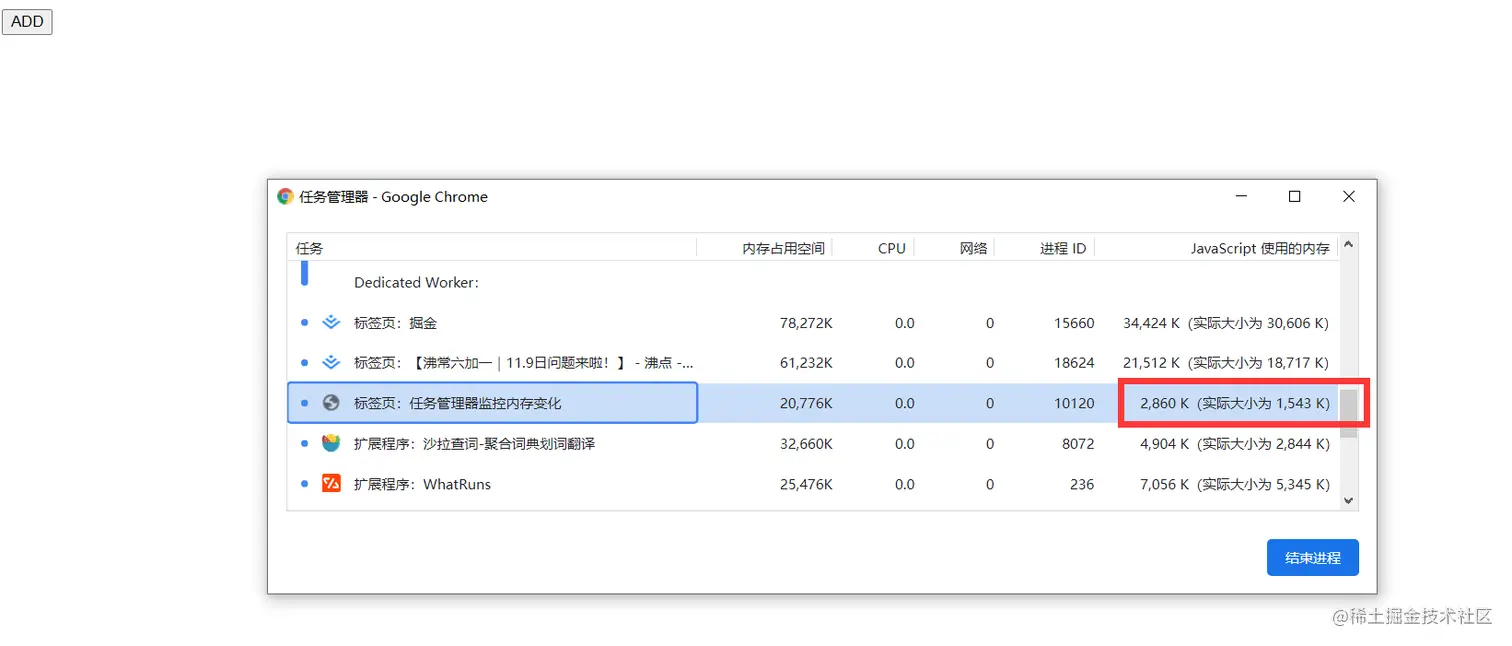Click the Juejin icon on the 沸常六加一 row
The image size is (1512, 646).
click(x=331, y=362)
